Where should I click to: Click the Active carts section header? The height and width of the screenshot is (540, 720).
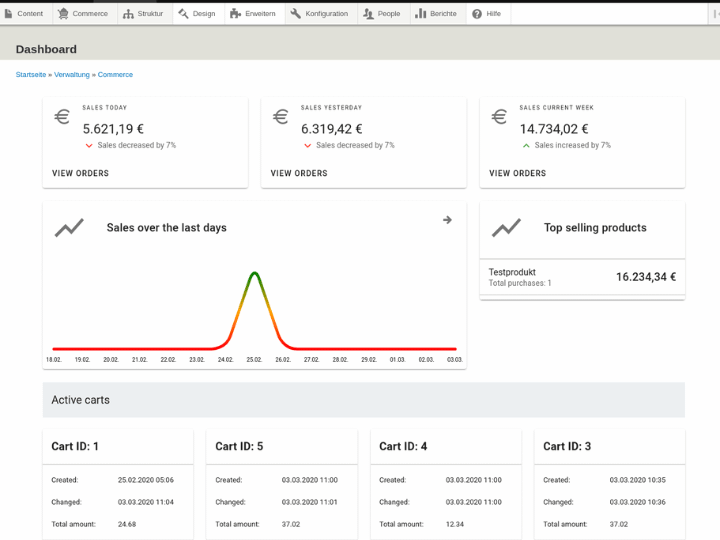364,400
